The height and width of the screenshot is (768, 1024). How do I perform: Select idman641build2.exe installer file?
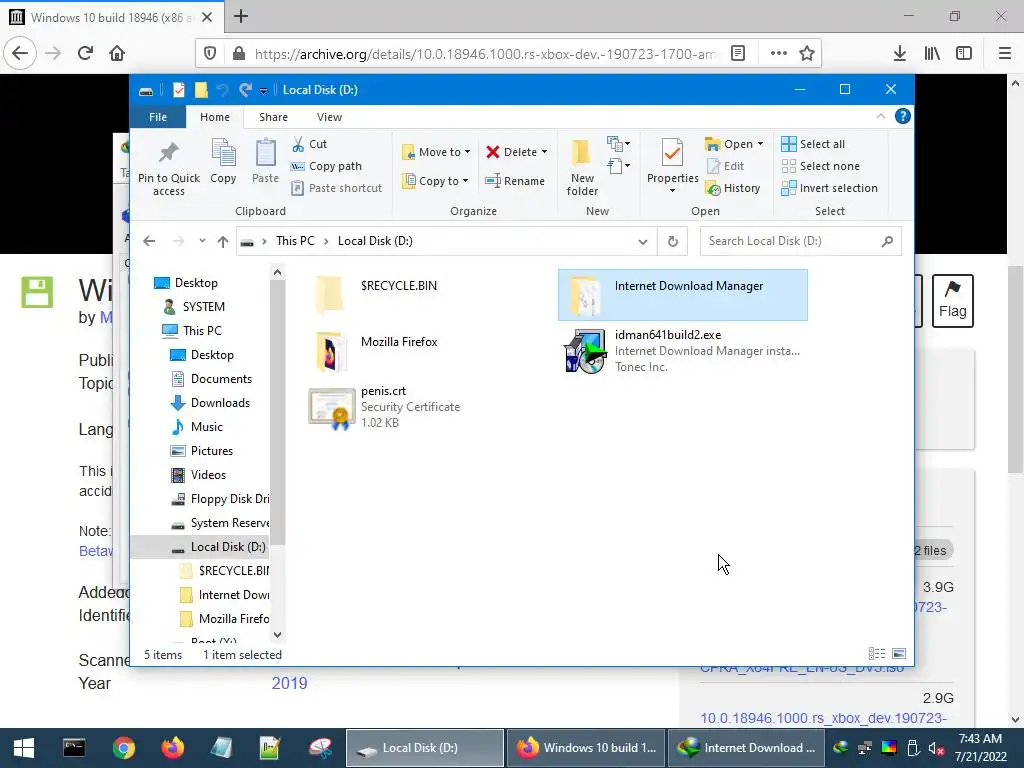683,351
